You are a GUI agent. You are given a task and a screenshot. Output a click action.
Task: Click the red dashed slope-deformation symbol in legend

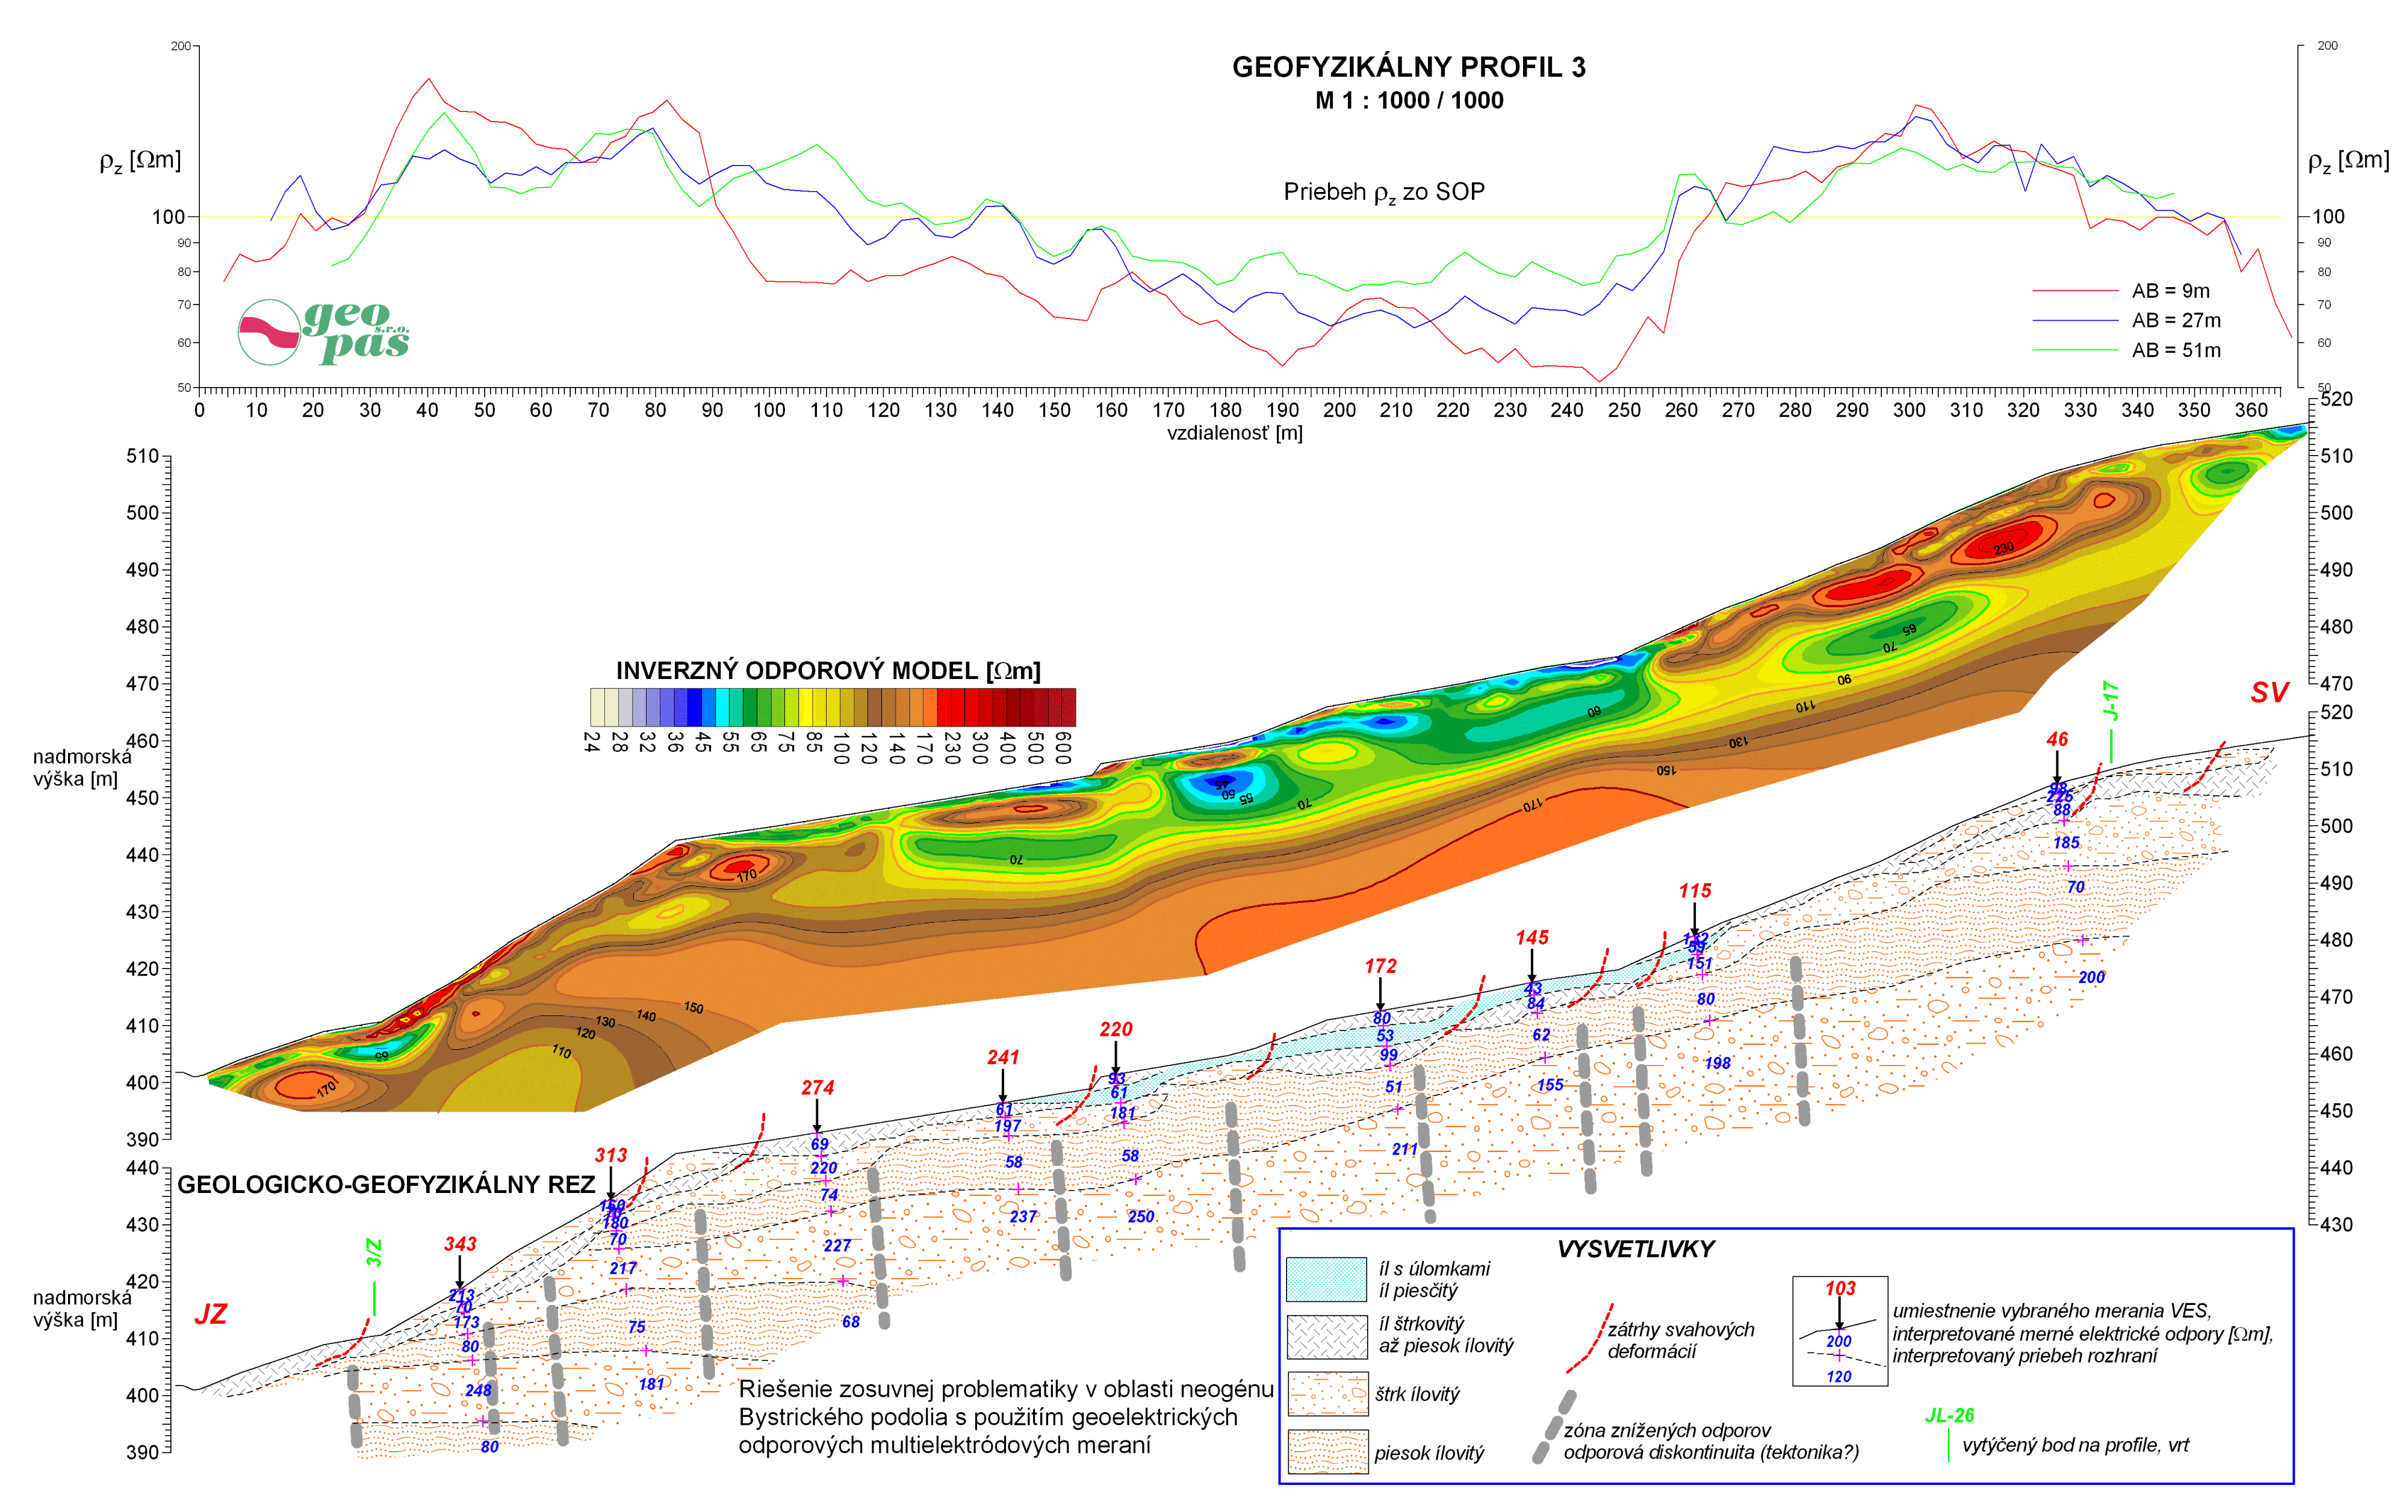point(1589,1338)
